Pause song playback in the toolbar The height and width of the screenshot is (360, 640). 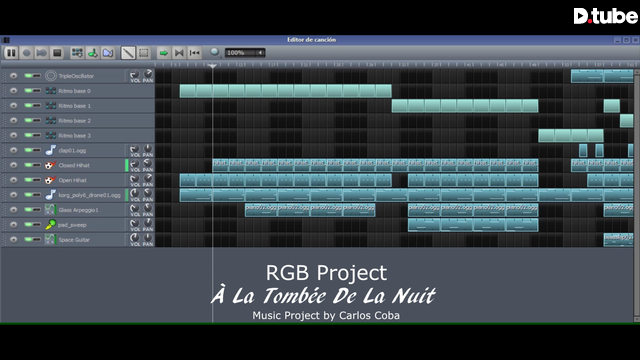11,53
